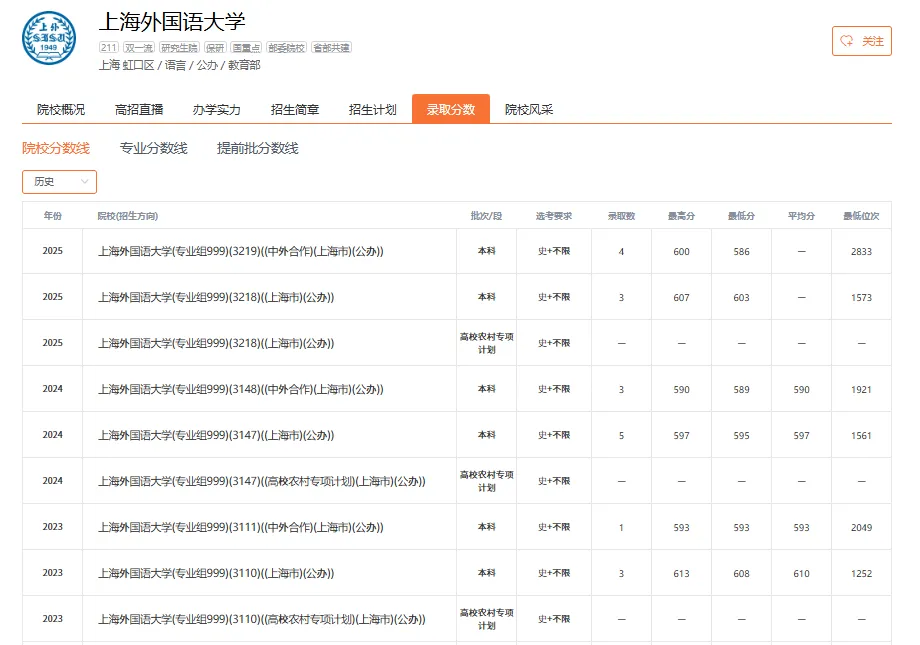Image resolution: width=920 pixels, height=645 pixels.
Task: Open the 院校概况 tab
Action: click(61, 110)
